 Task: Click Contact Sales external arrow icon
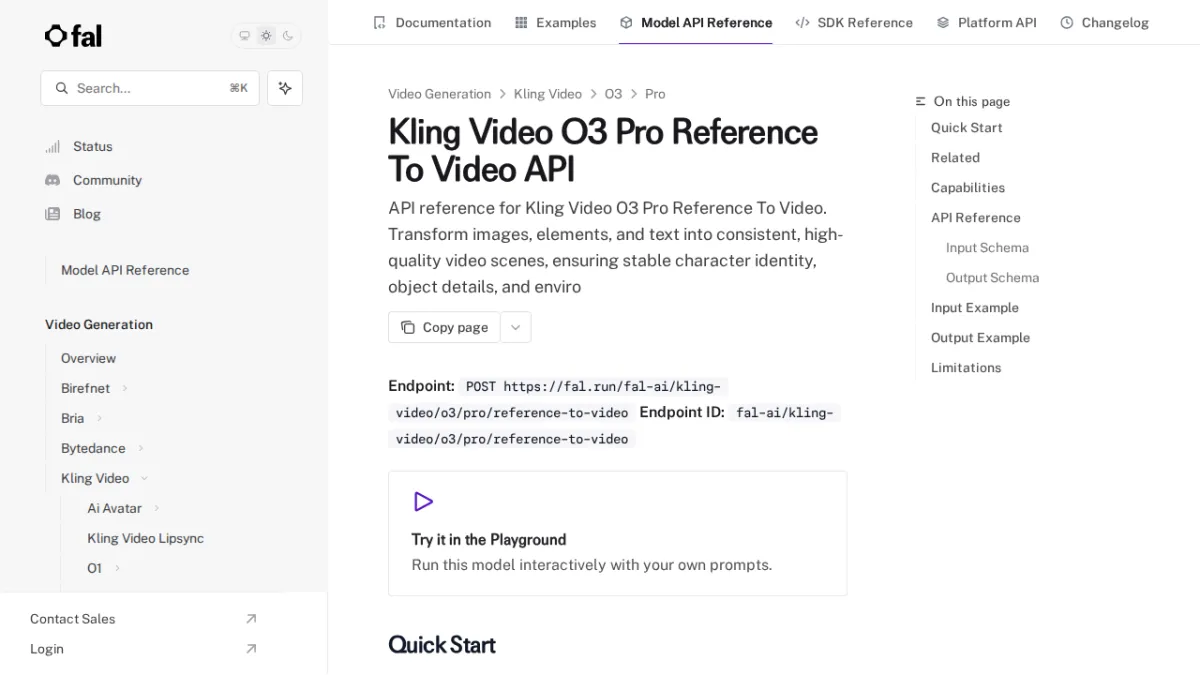pos(251,619)
